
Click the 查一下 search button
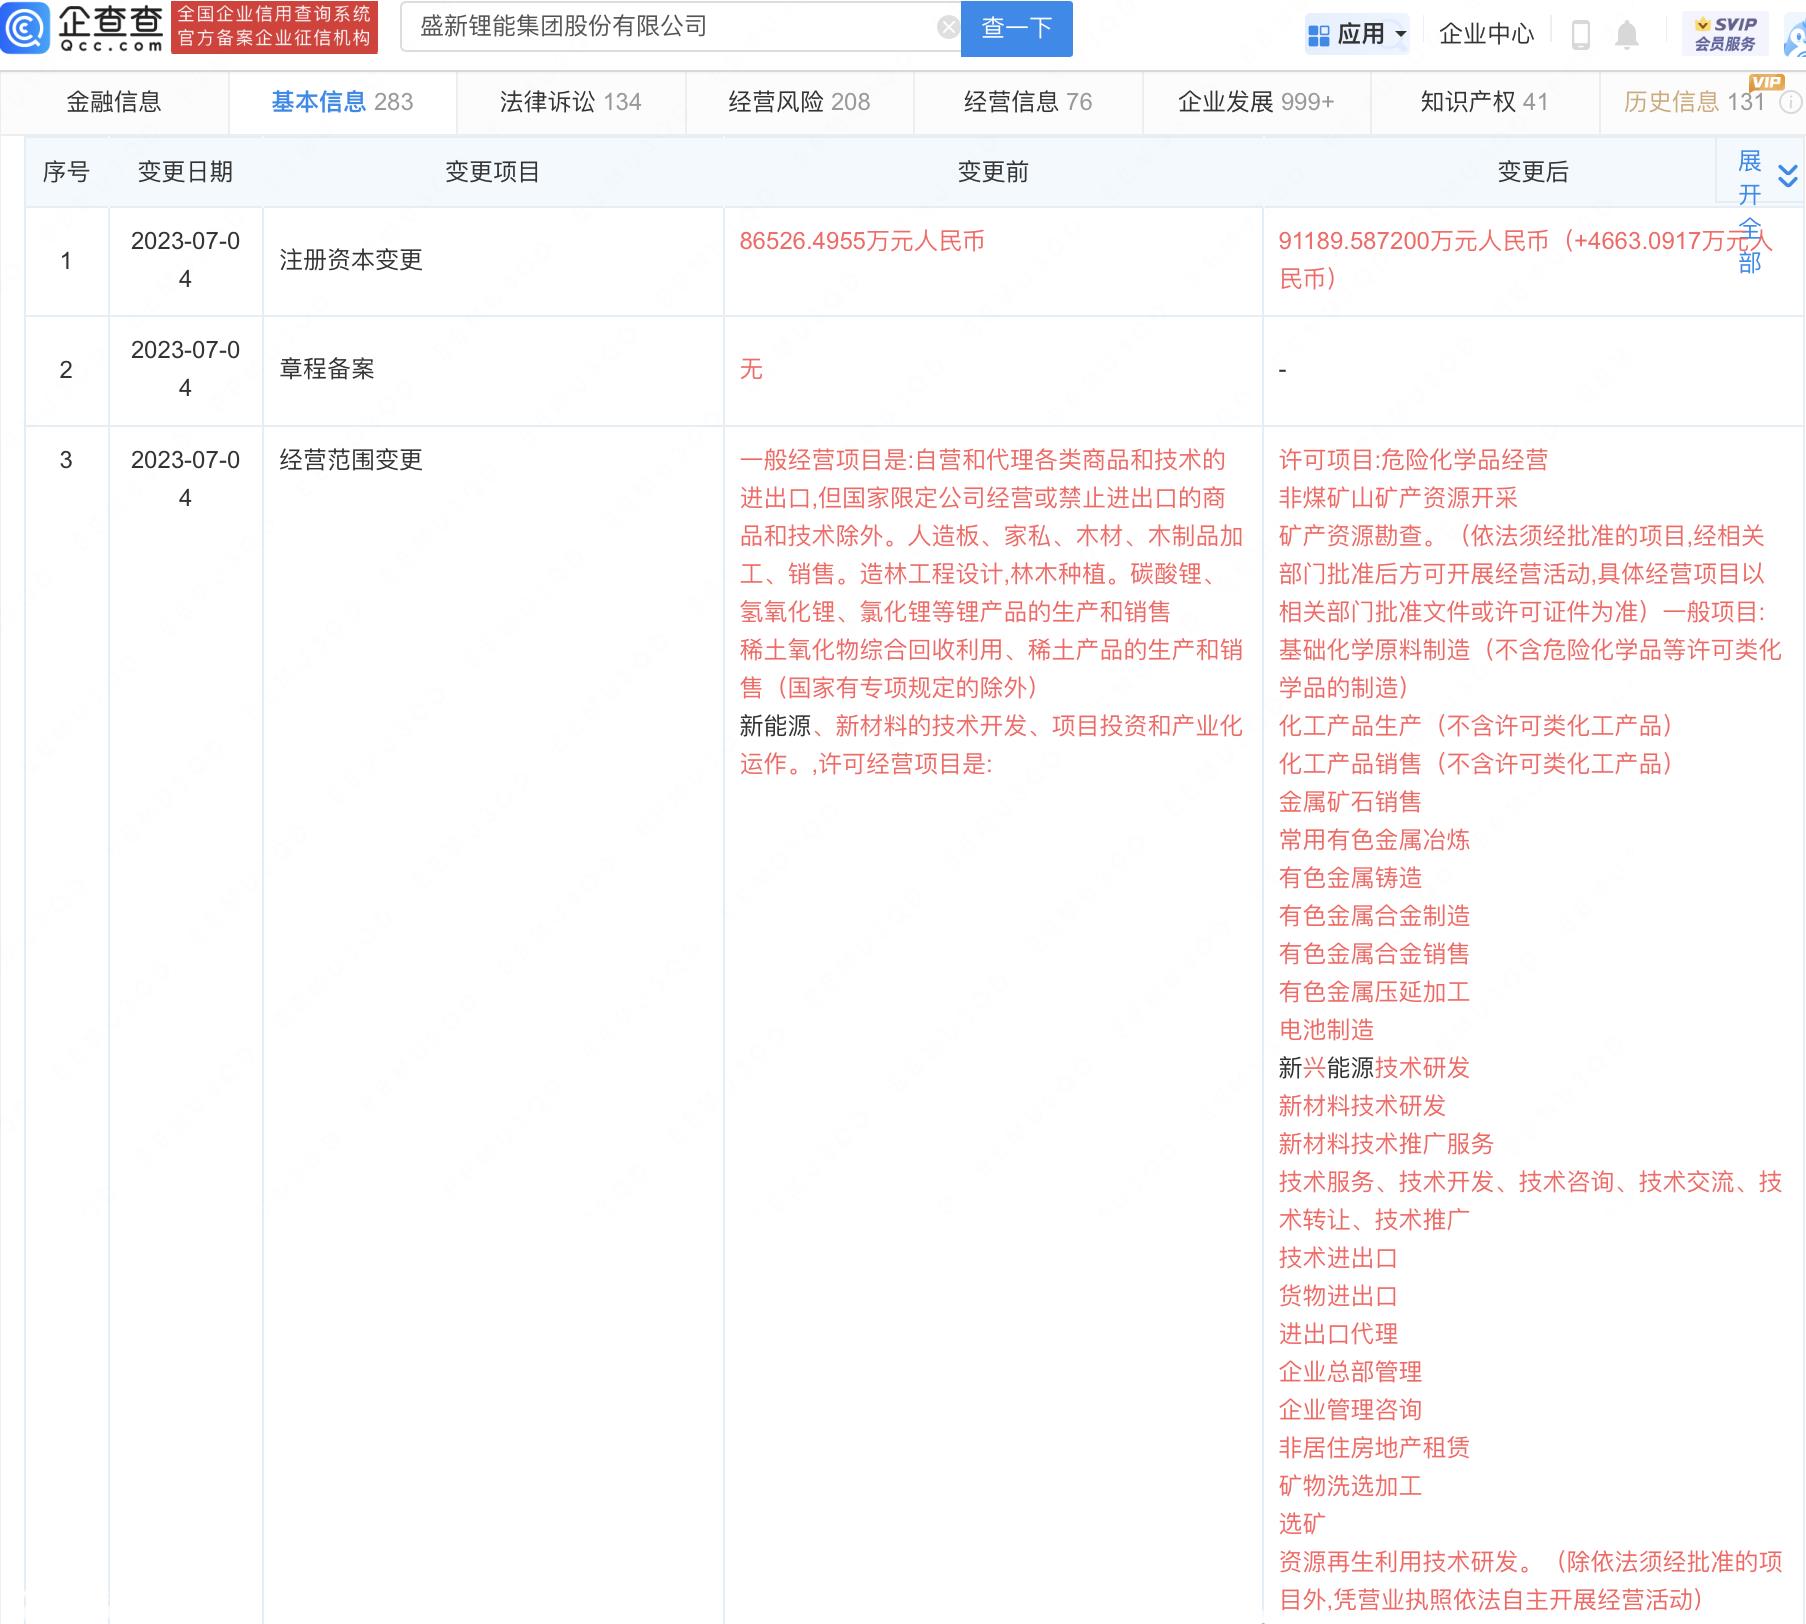pyautogui.click(x=1016, y=28)
